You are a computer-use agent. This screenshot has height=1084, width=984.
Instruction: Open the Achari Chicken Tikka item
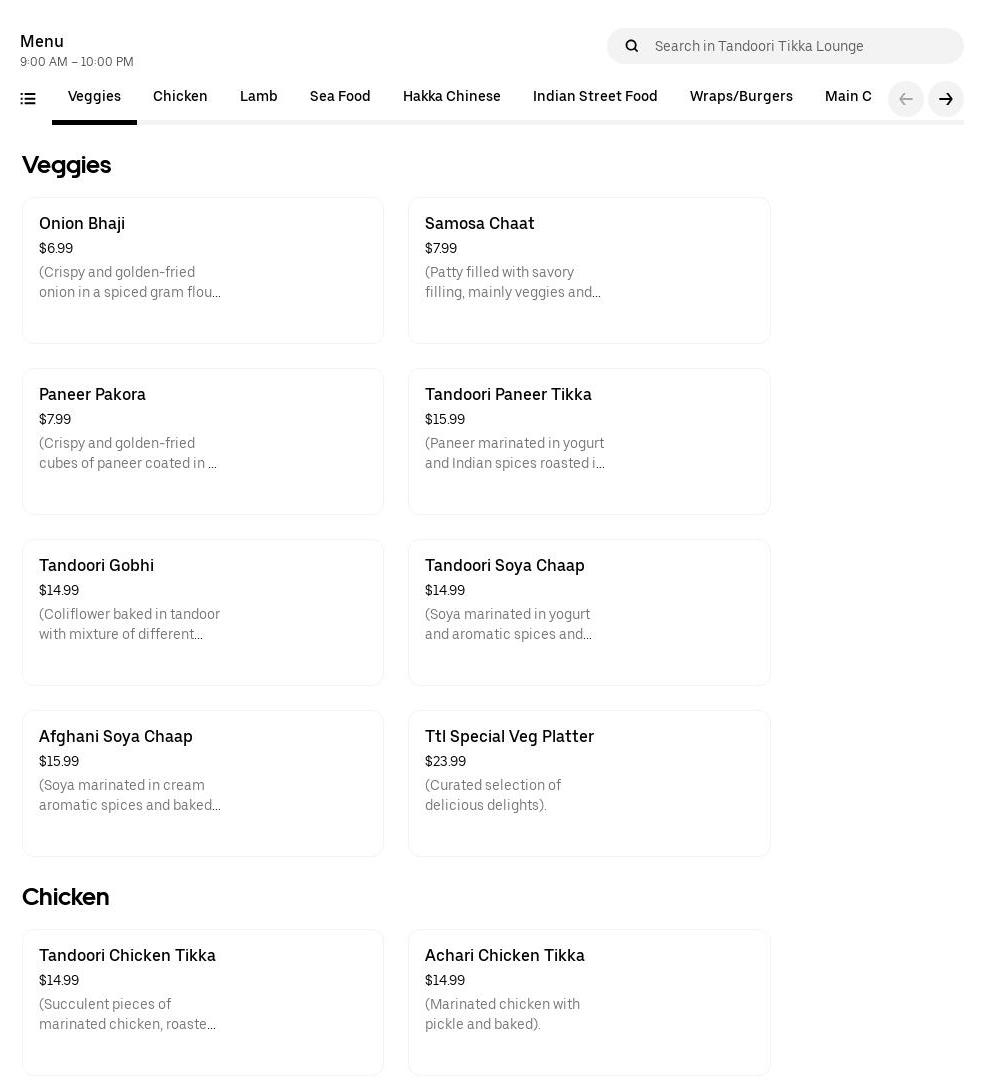[589, 1002]
